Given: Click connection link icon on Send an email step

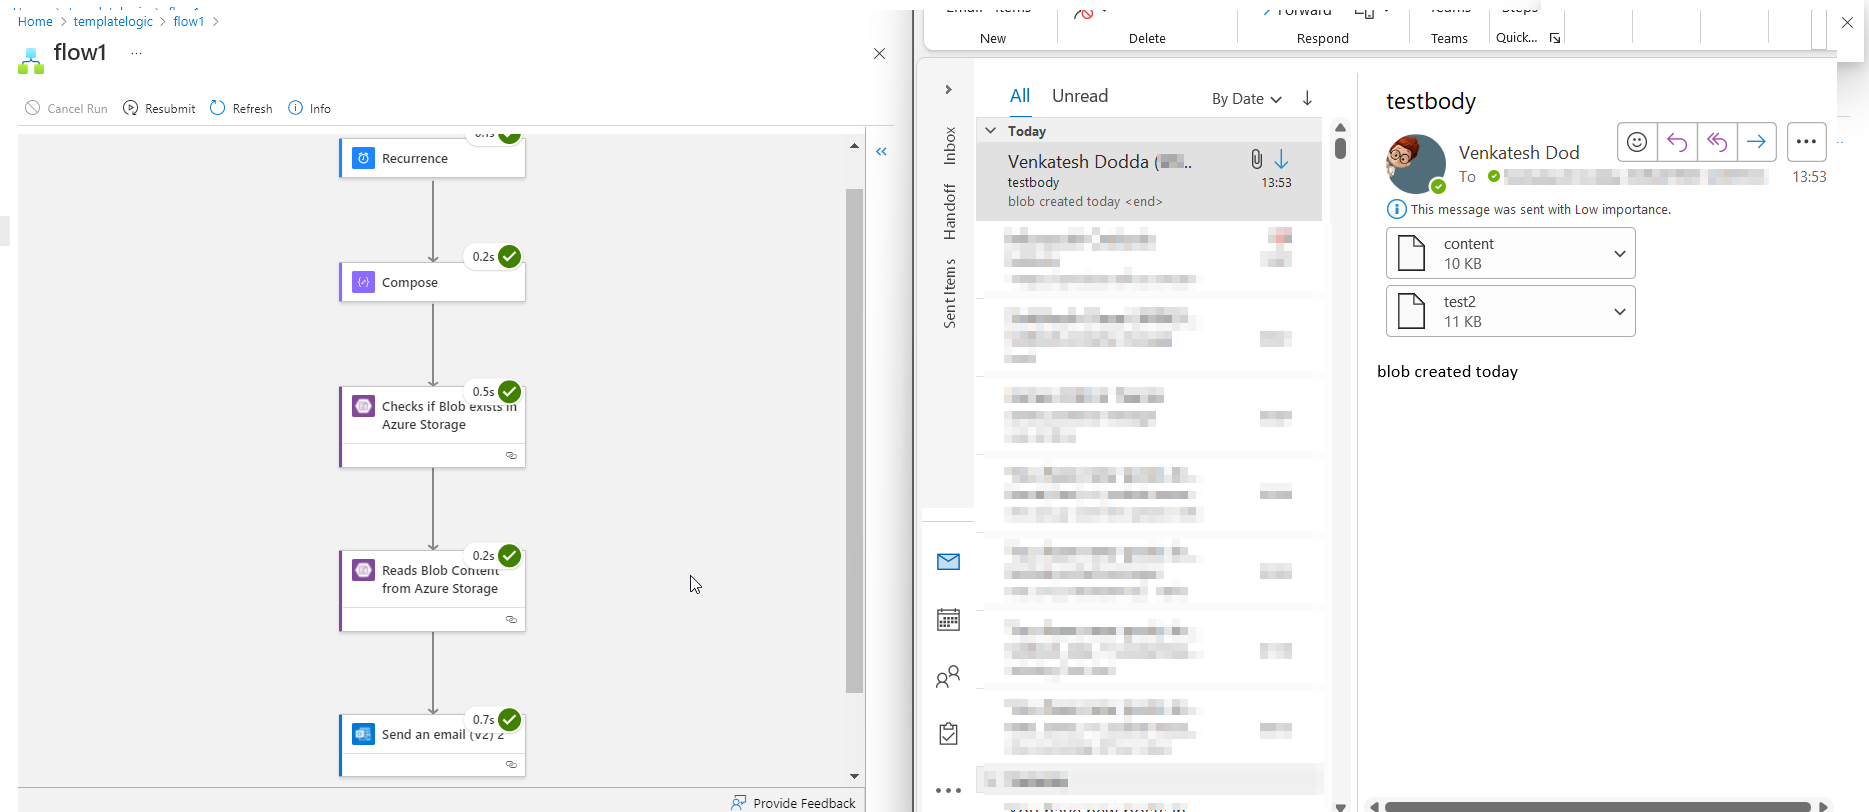Looking at the screenshot, I should (511, 764).
